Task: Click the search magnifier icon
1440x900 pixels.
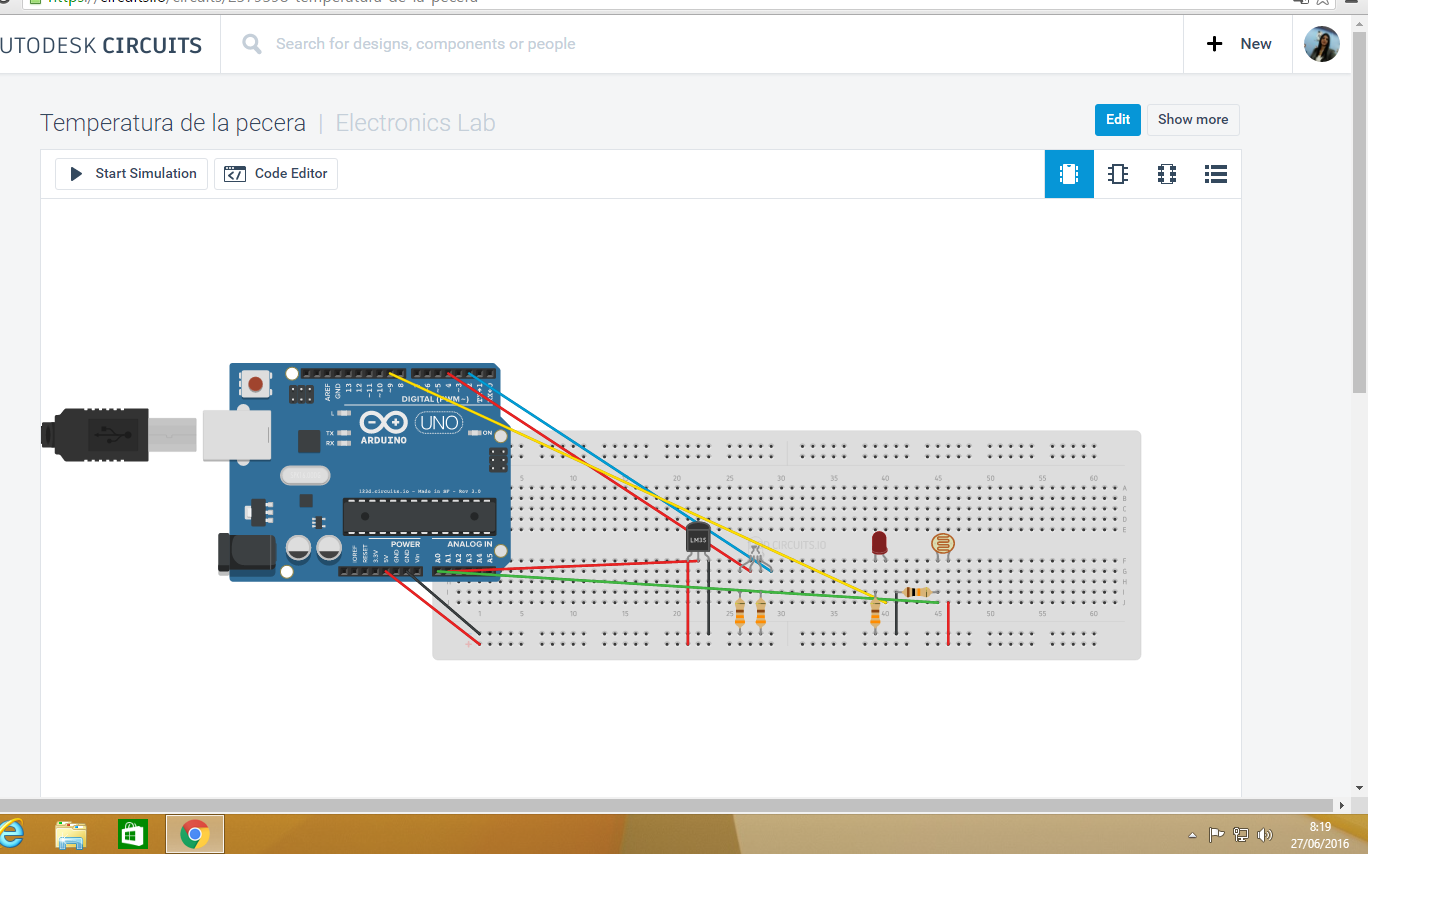Action: 250,43
